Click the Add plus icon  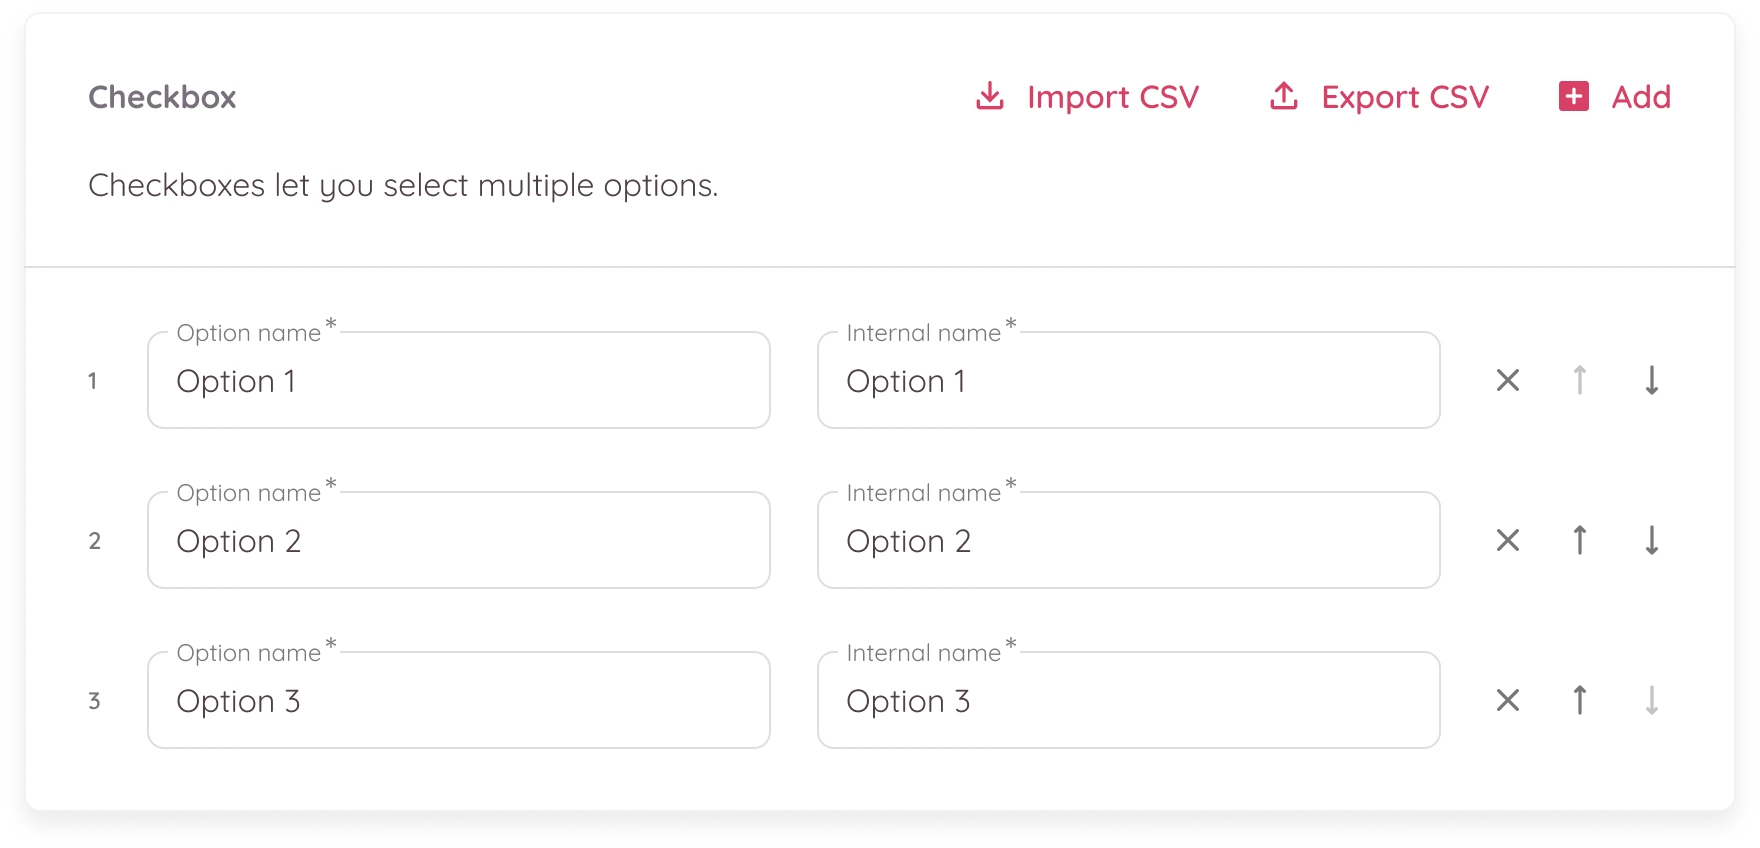[x=1574, y=96]
